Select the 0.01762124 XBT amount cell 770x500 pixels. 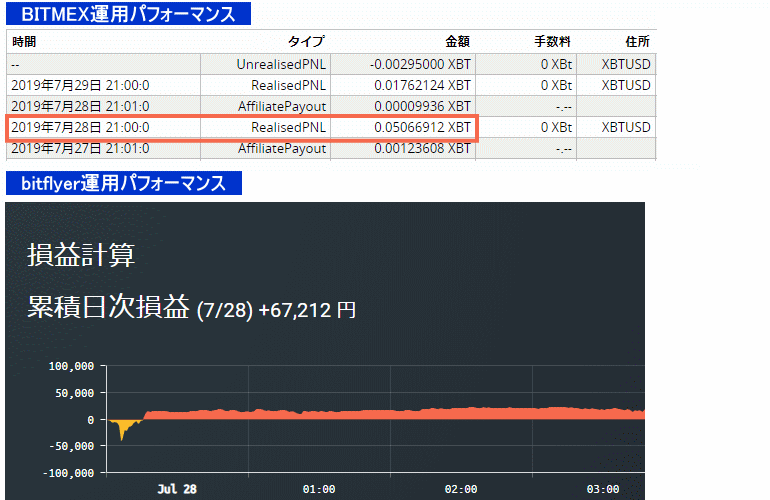[422, 85]
